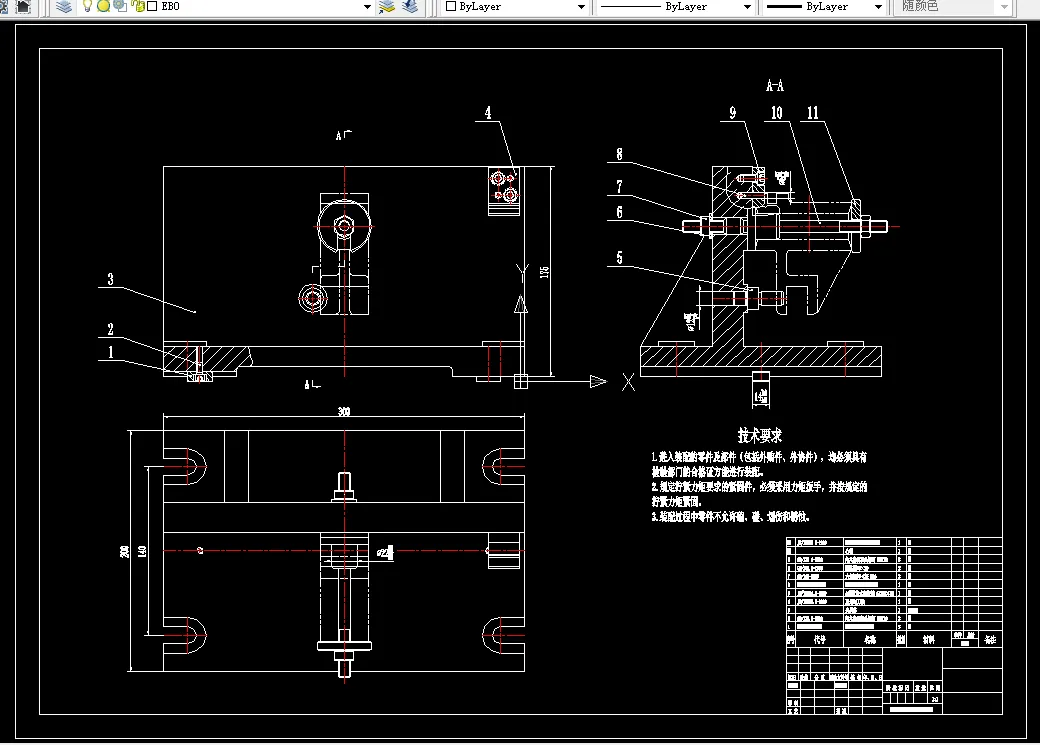The height and width of the screenshot is (745, 1040).
Task: Expand the EB0 layer list dropdown arrow
Action: (x=367, y=7)
